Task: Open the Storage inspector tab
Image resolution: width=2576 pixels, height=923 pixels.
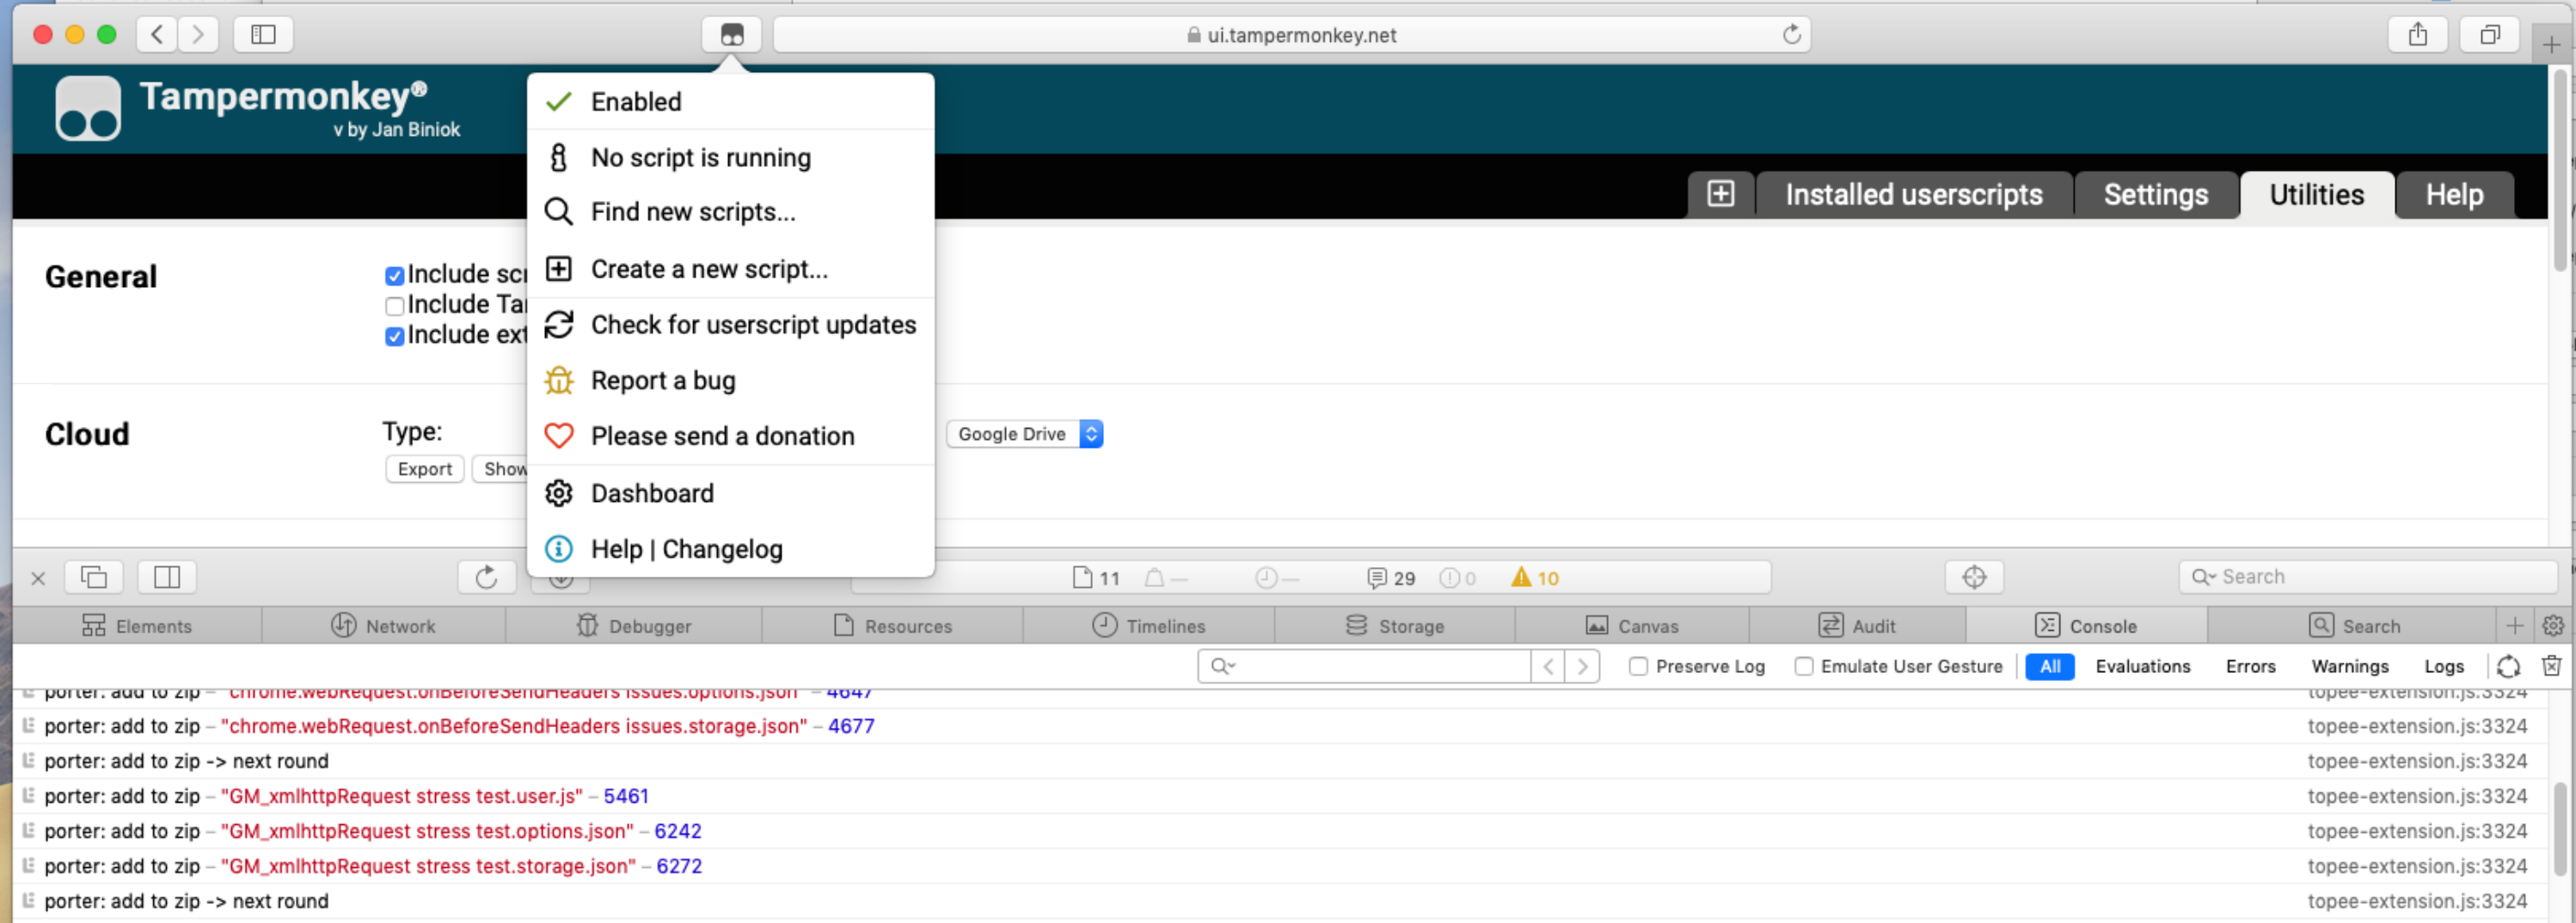Action: [1395, 626]
